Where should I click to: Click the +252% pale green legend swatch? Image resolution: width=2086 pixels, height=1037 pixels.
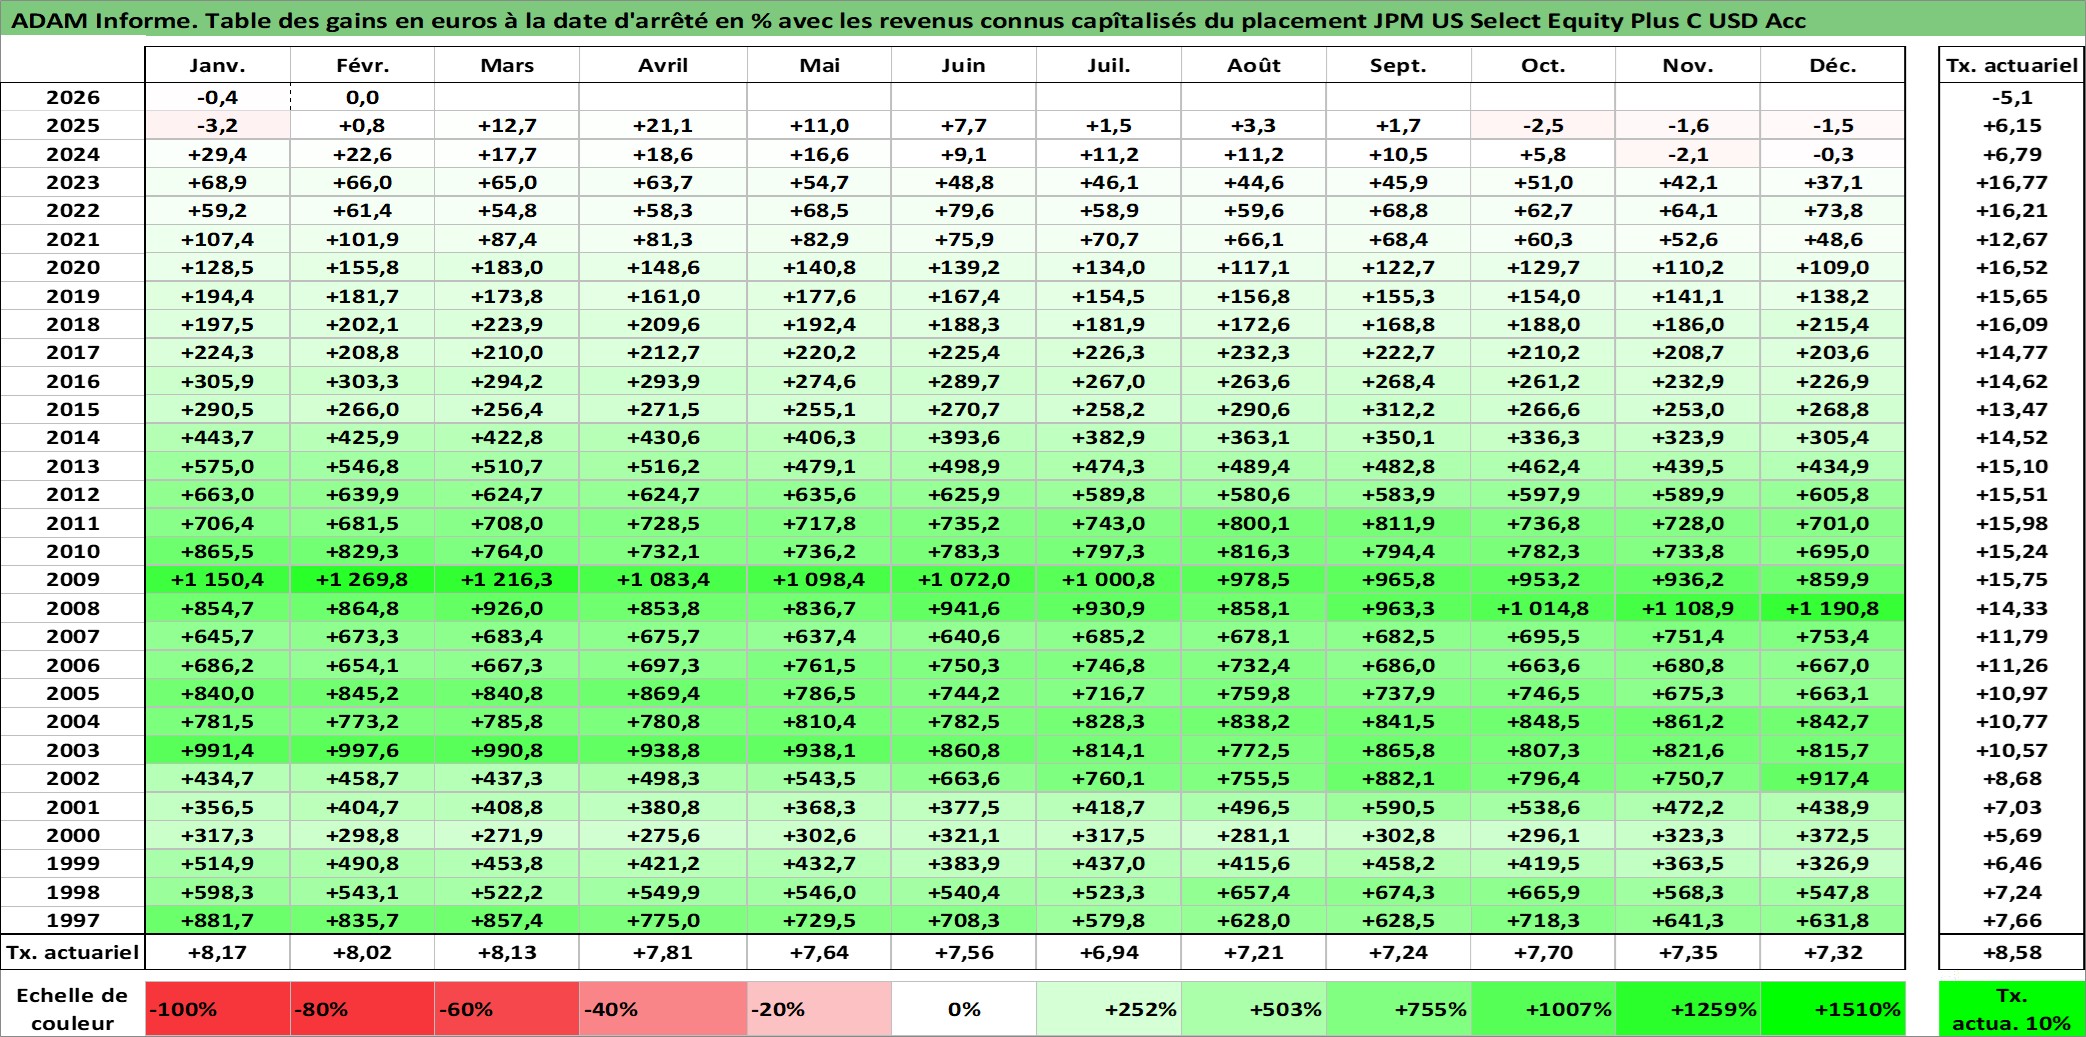1109,1009
